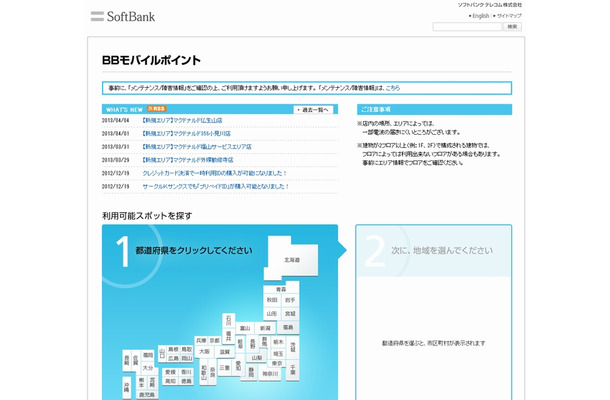Select 埼玉 prefecture tile
This screenshot has height=400, width=610.
278,354
